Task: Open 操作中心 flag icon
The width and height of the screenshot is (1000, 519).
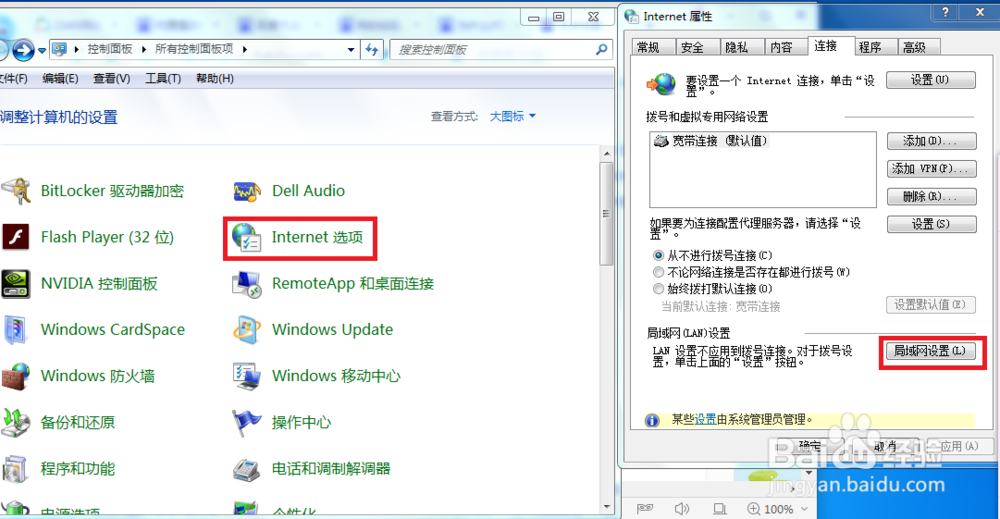Action: (x=247, y=422)
